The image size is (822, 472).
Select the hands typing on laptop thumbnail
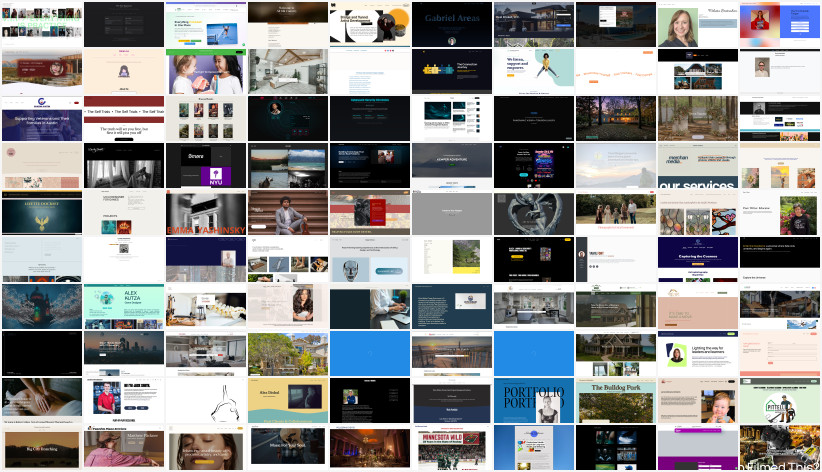click(x=370, y=307)
